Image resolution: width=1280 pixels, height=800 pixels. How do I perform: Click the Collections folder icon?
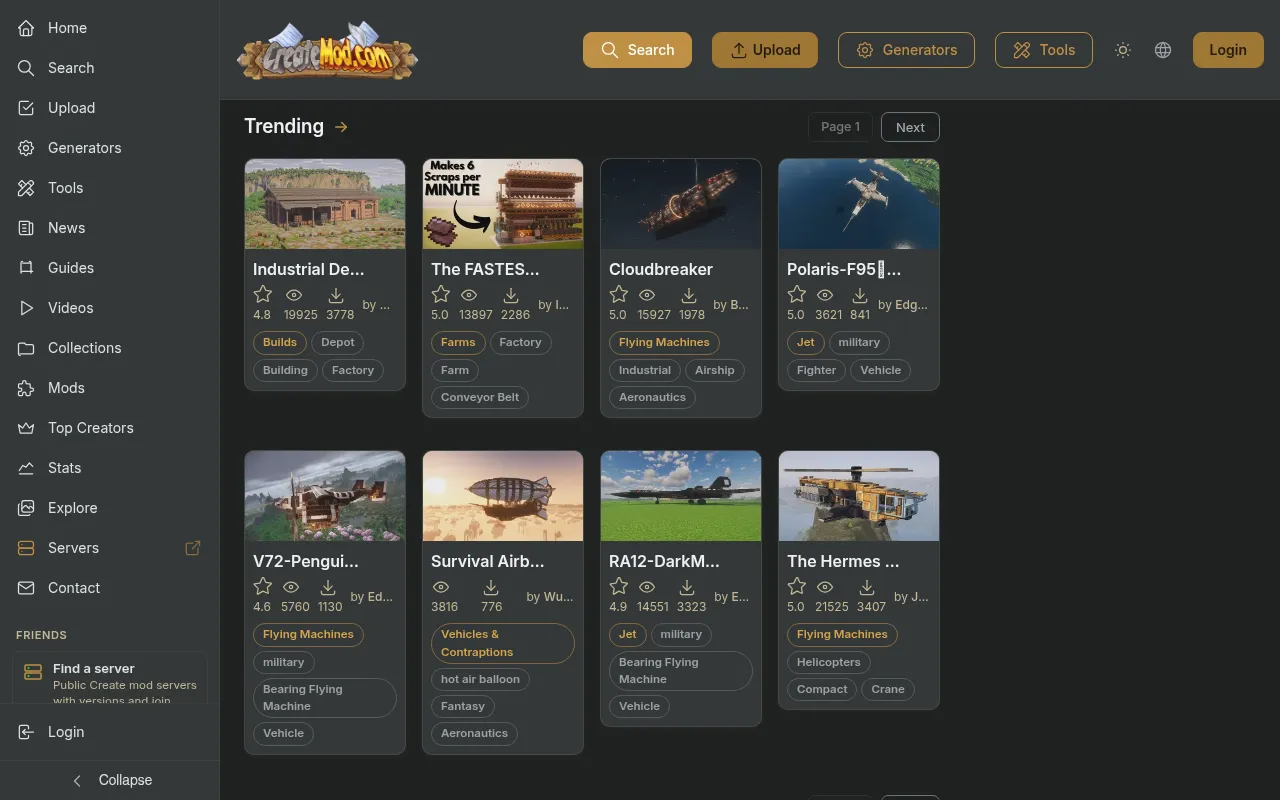tap(26, 348)
